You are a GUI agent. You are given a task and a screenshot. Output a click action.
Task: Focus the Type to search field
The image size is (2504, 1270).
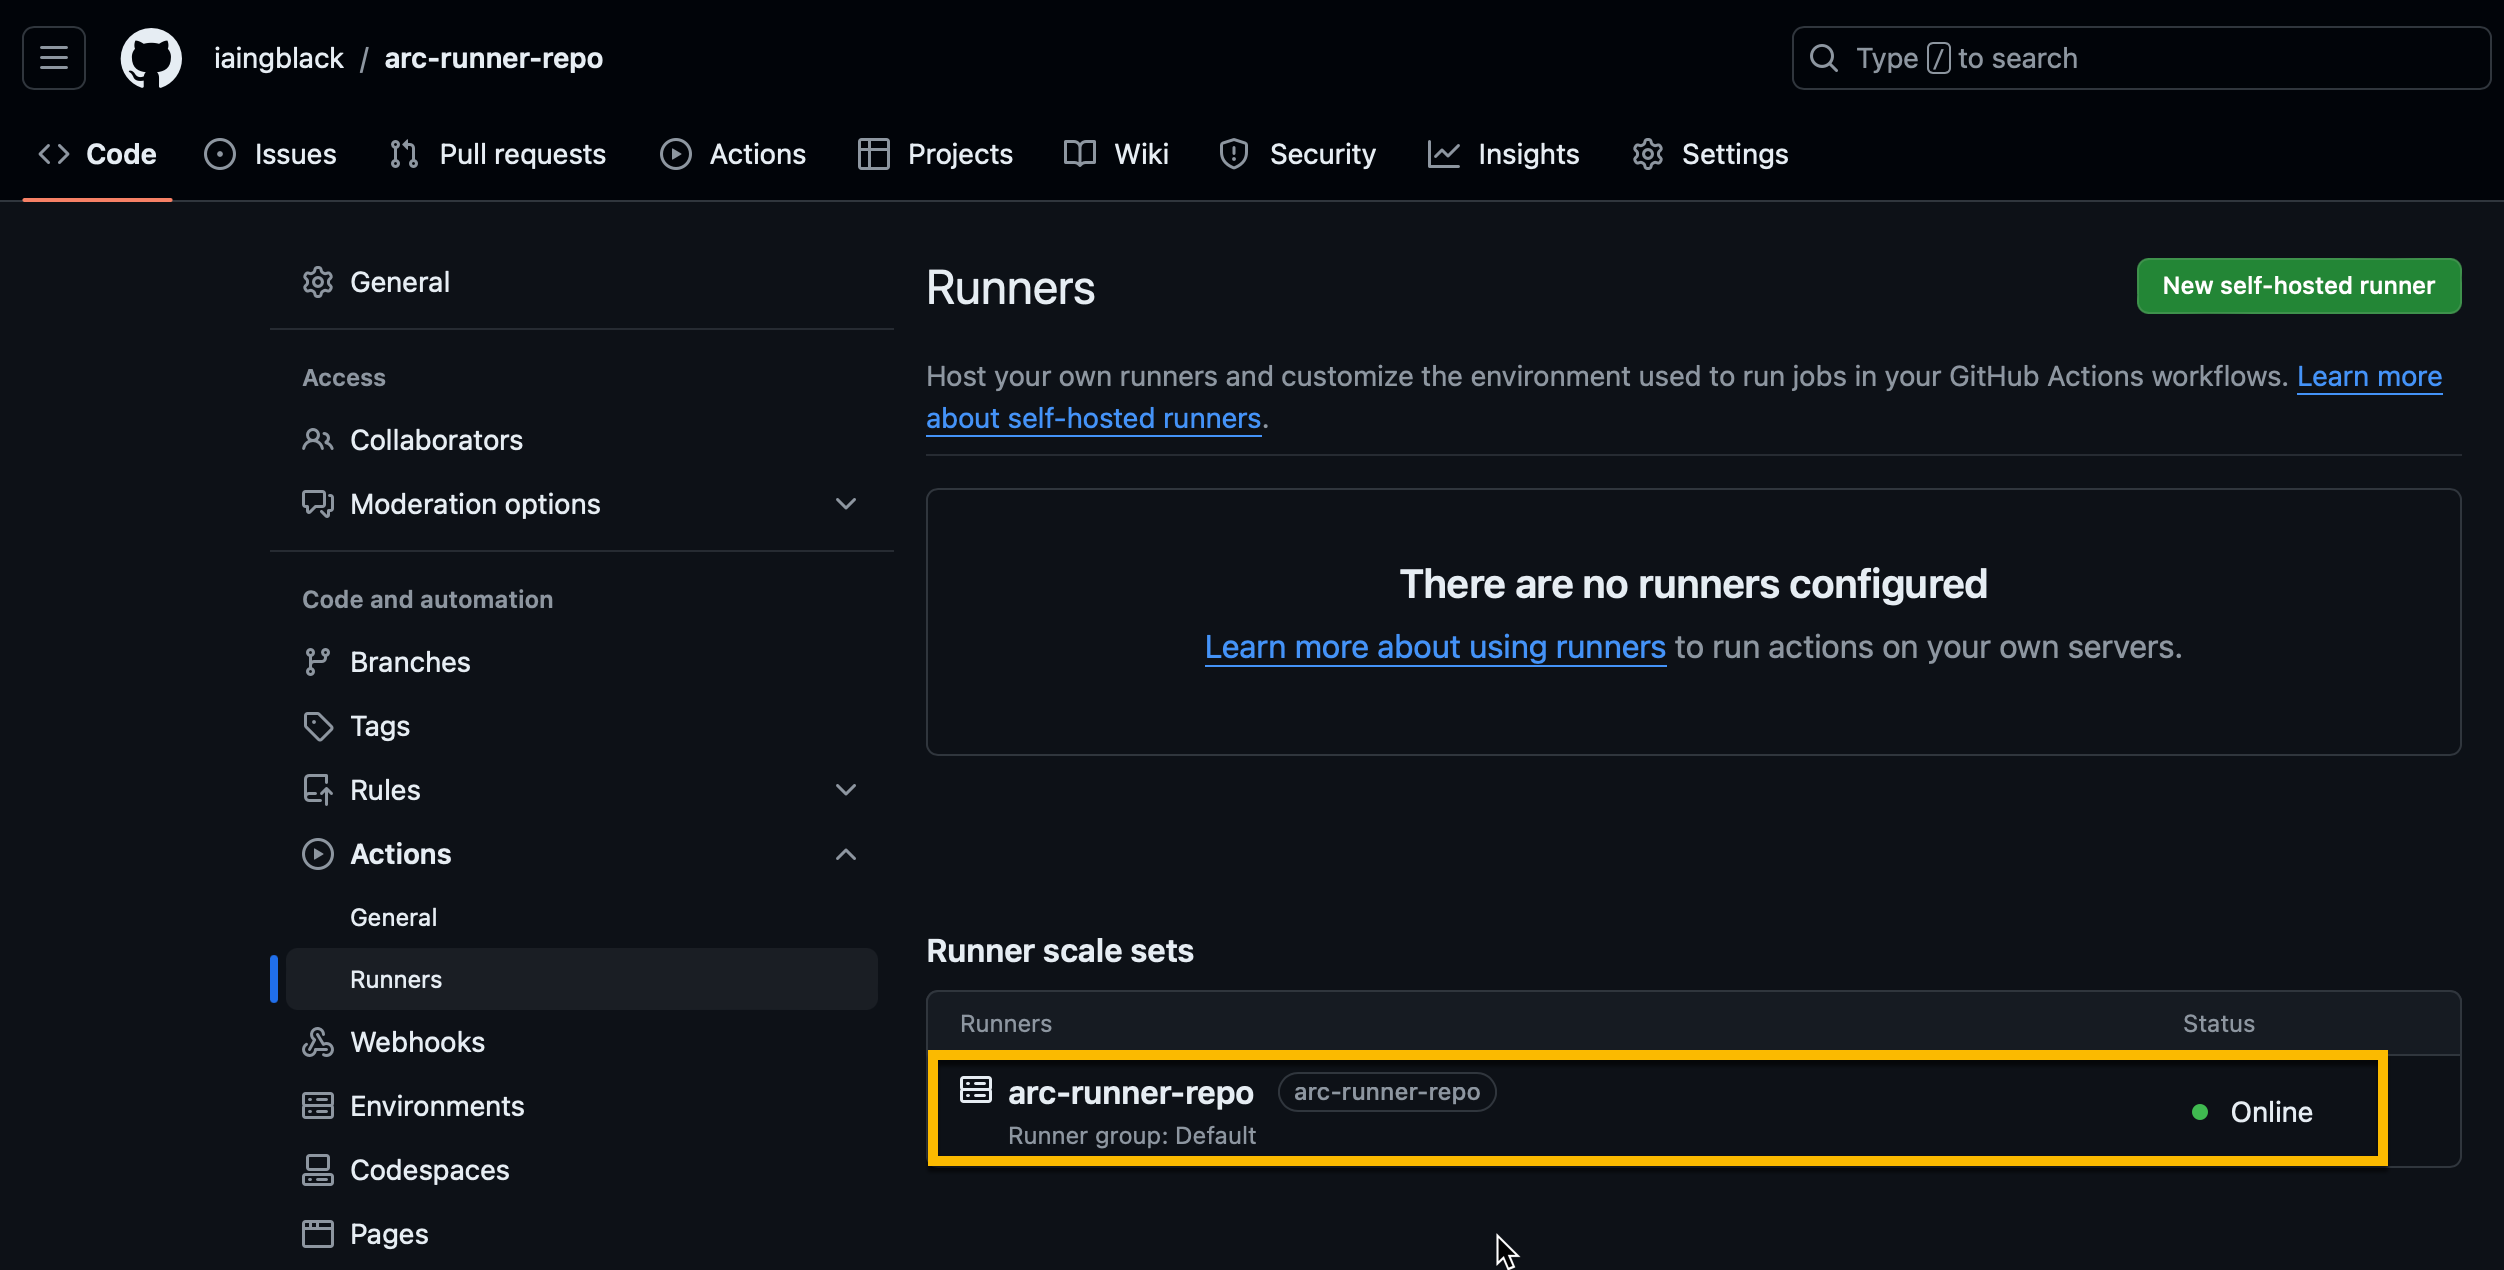(x=2141, y=58)
